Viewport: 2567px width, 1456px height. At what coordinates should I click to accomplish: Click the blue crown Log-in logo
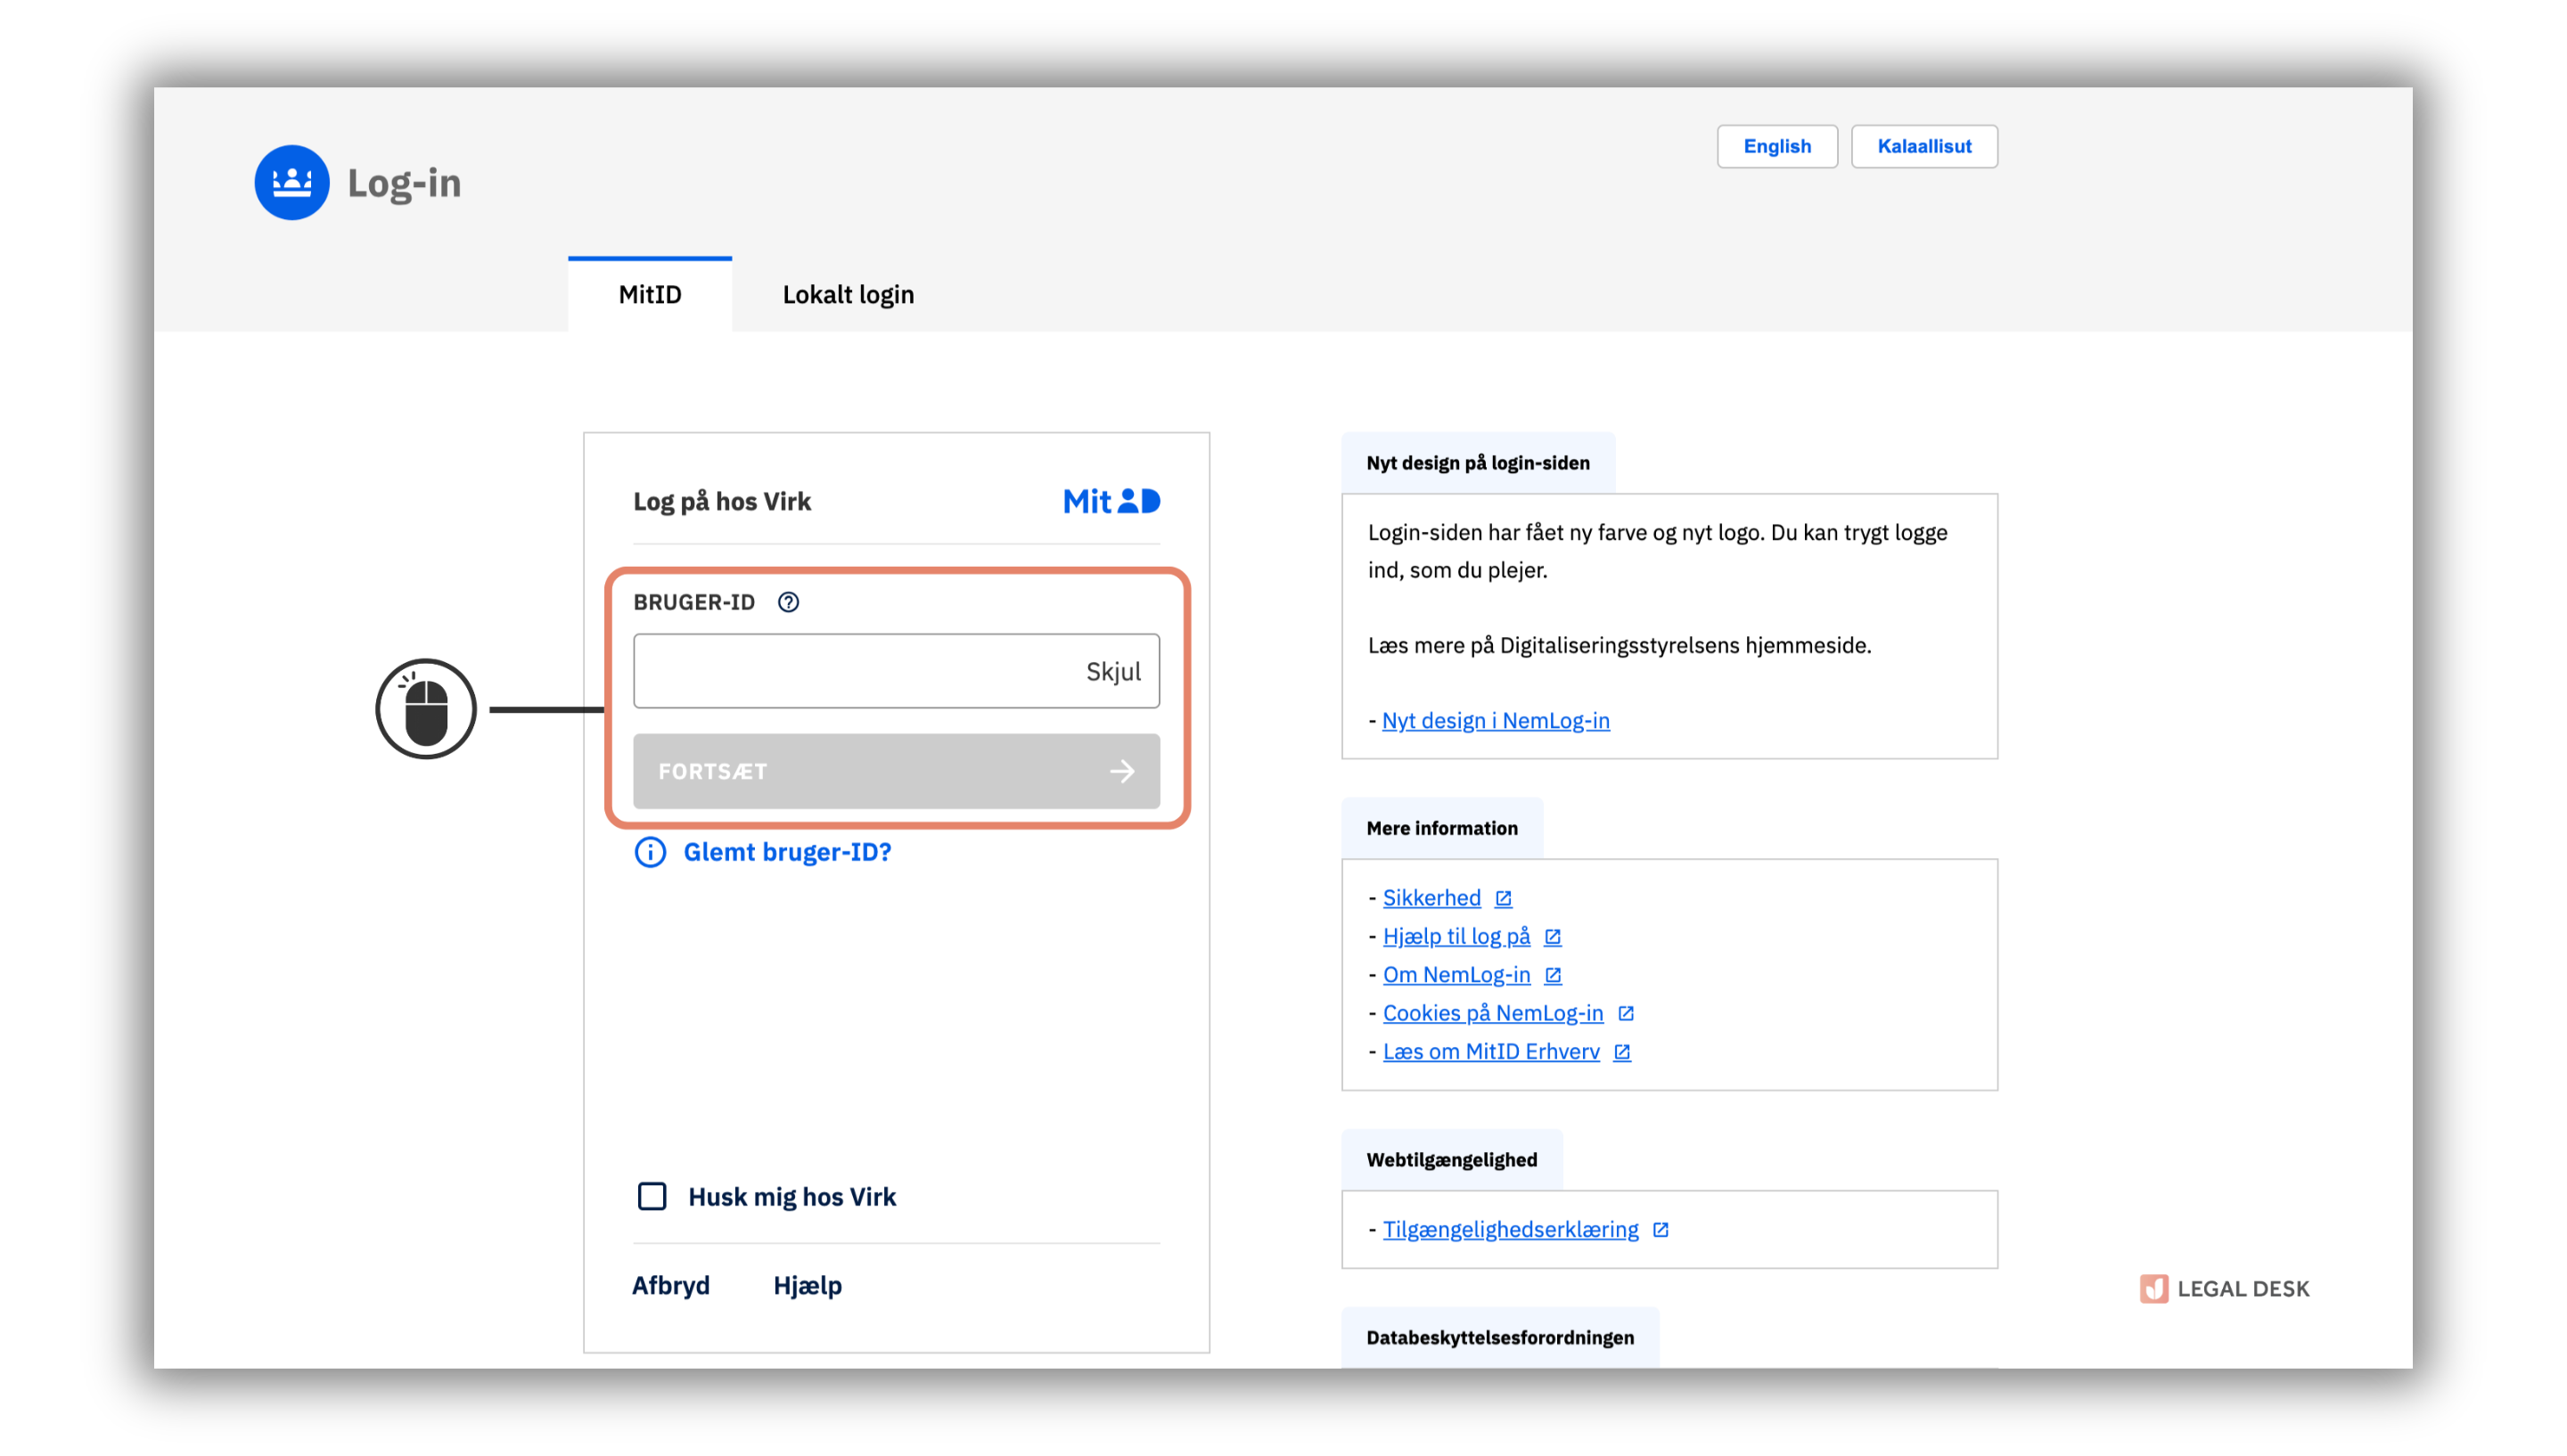coord(292,182)
